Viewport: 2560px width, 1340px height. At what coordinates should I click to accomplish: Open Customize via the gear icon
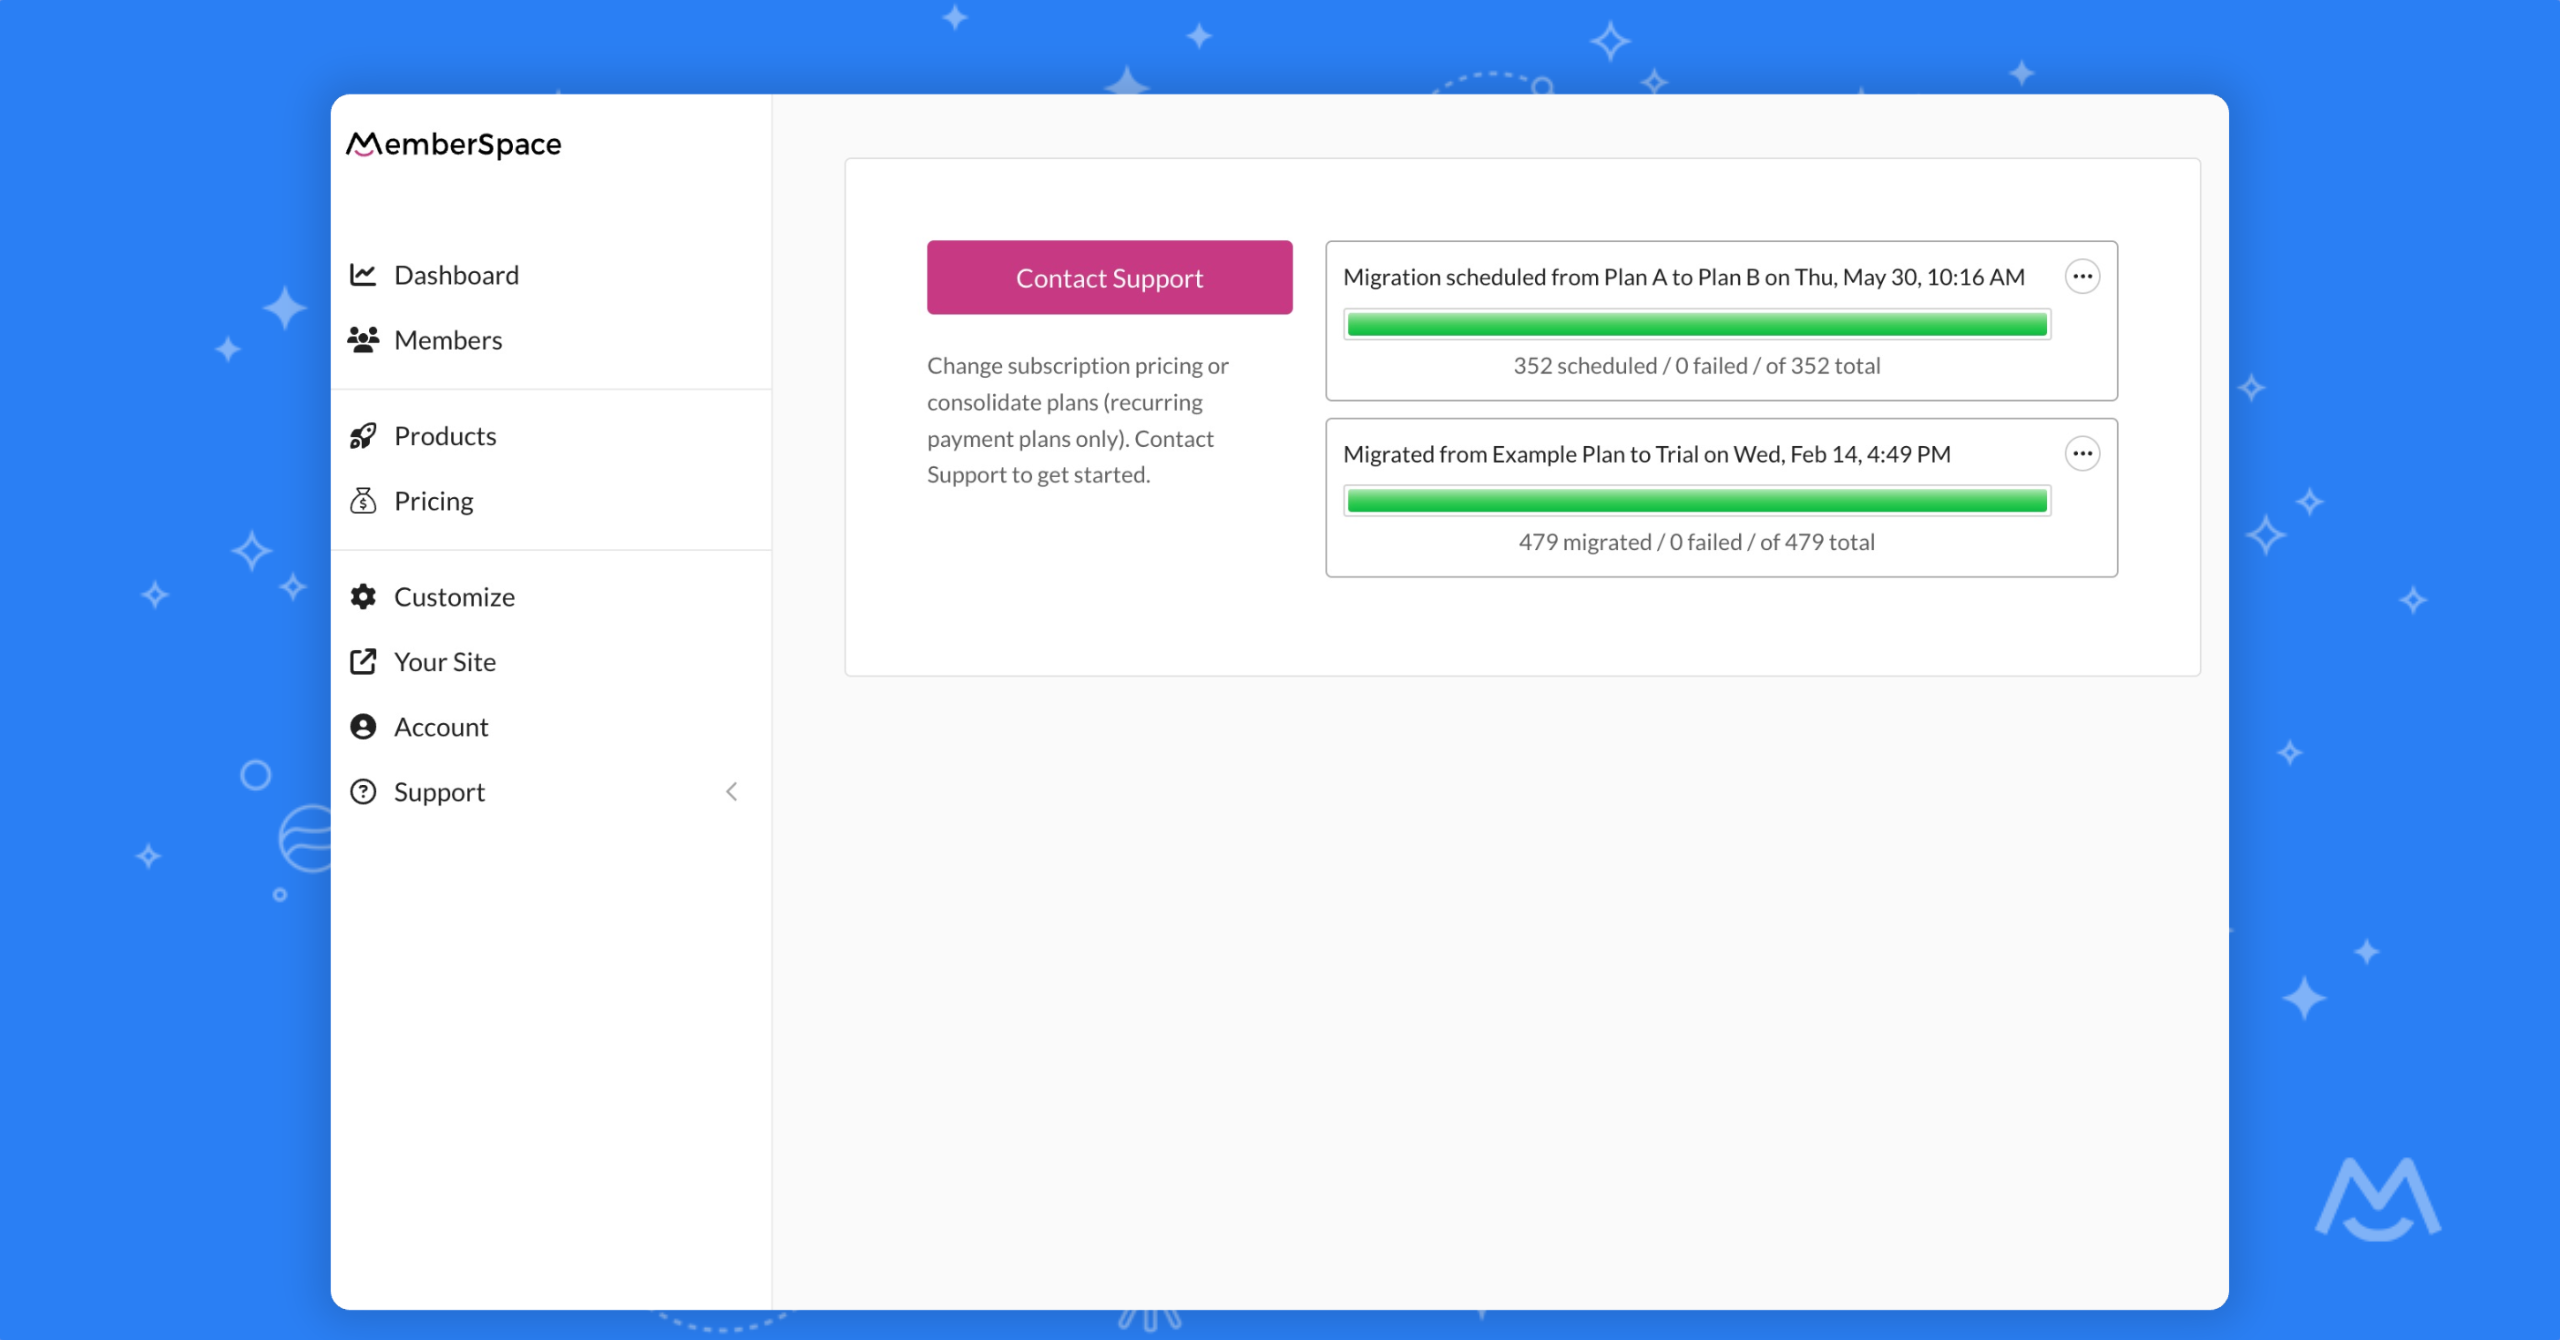point(364,596)
